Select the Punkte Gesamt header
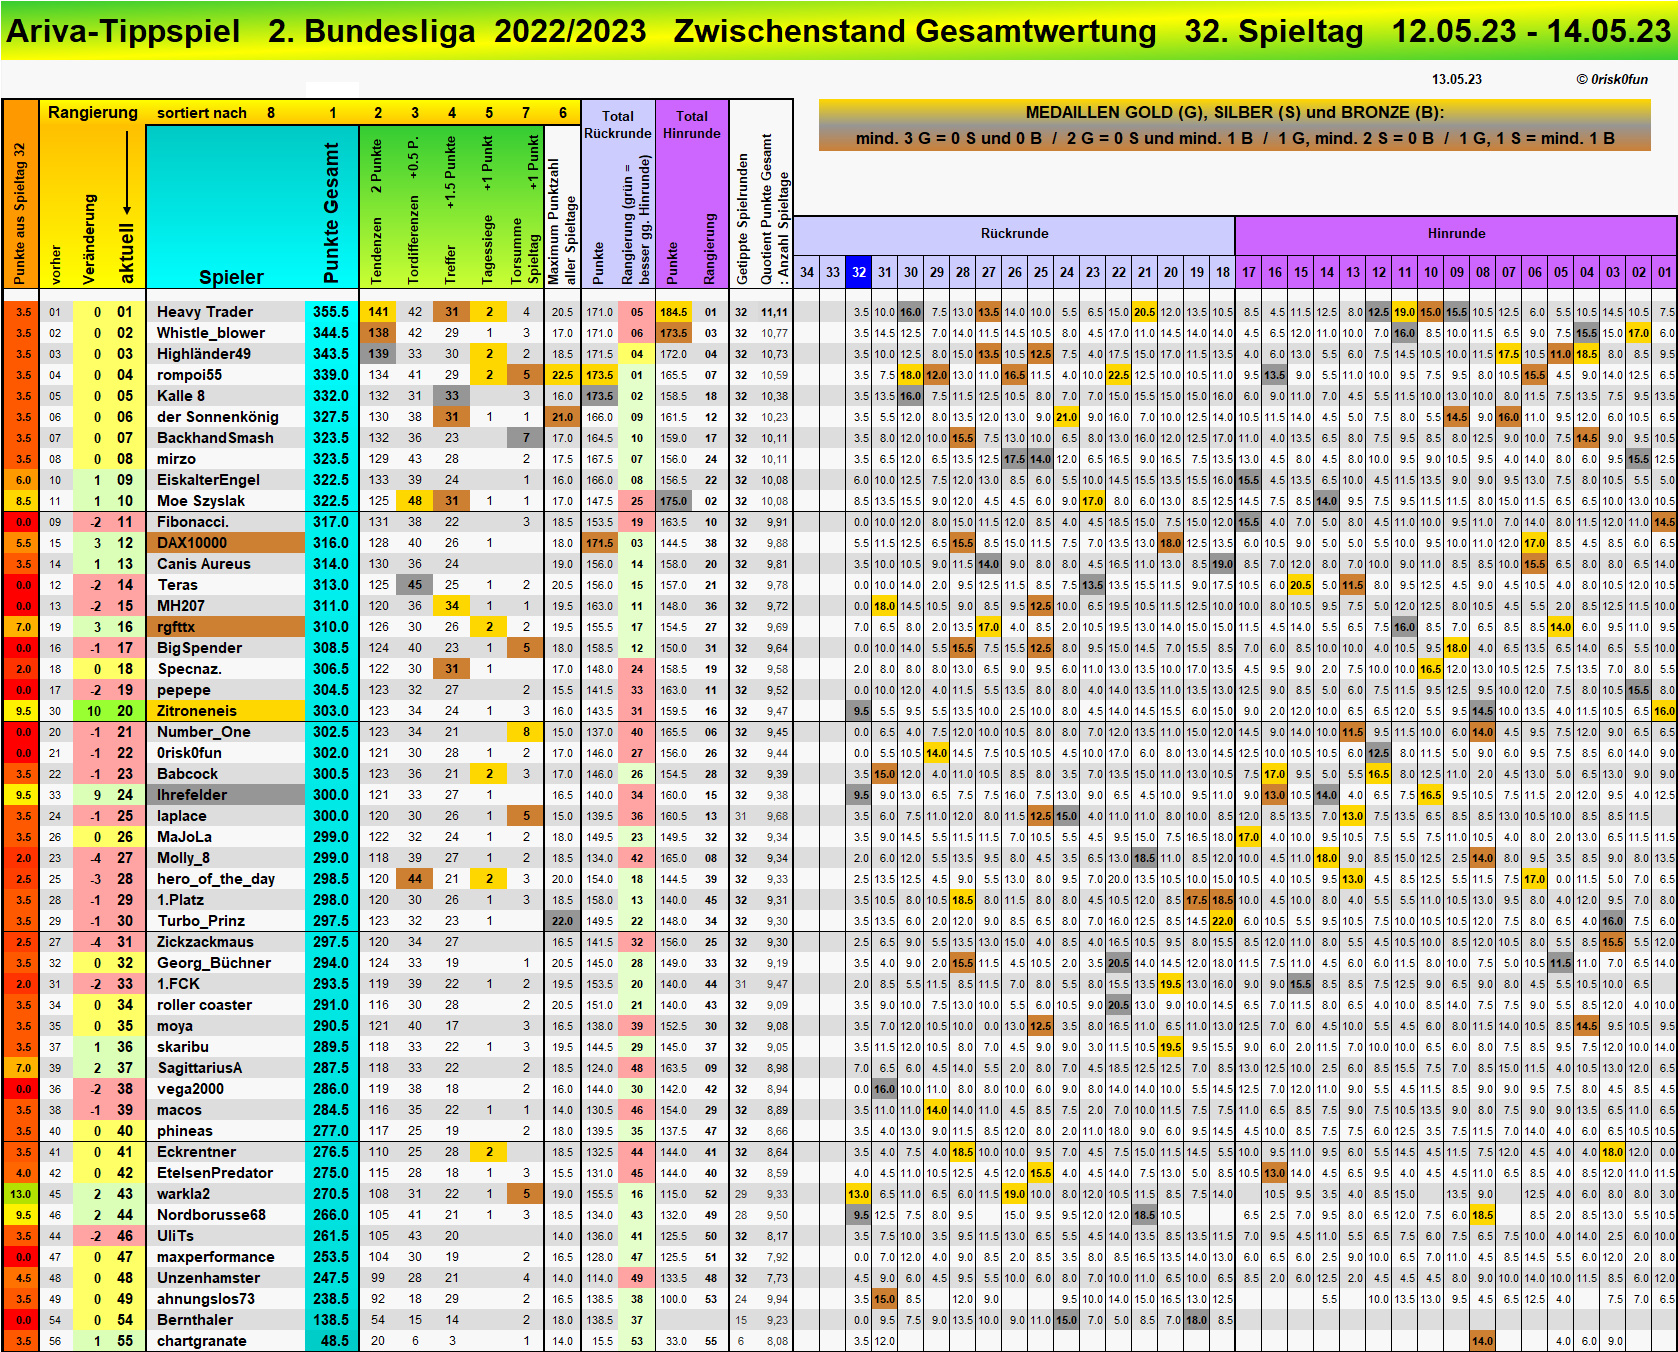 click(331, 212)
